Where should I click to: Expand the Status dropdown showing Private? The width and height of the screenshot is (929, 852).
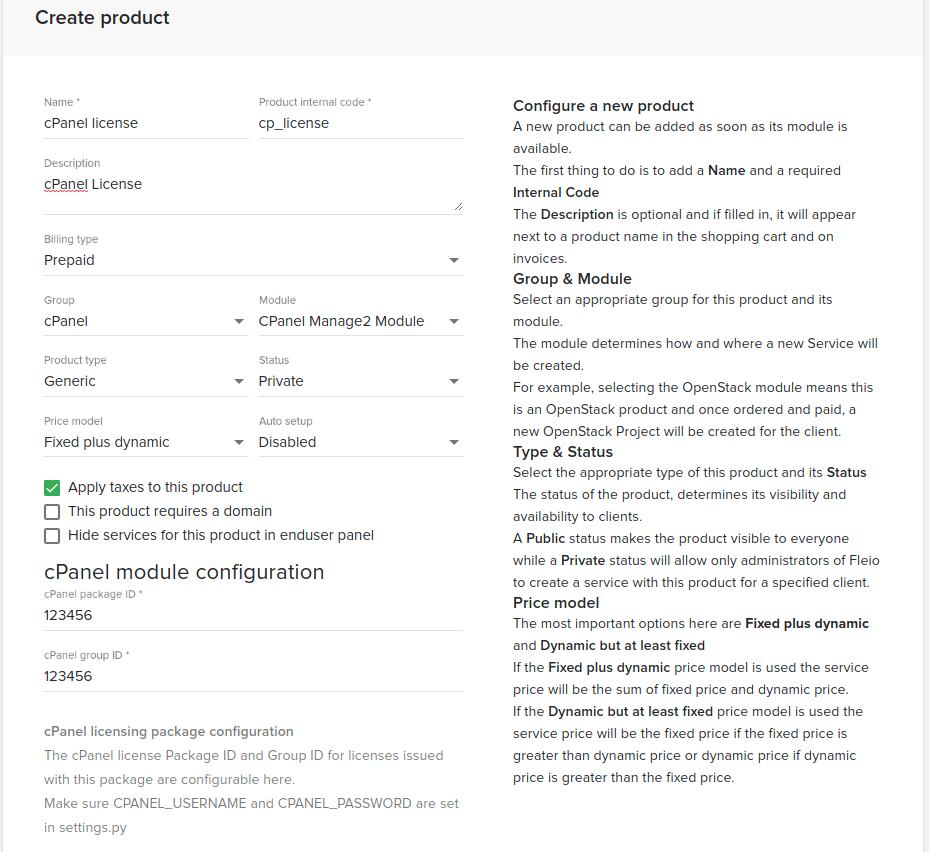pos(350,381)
